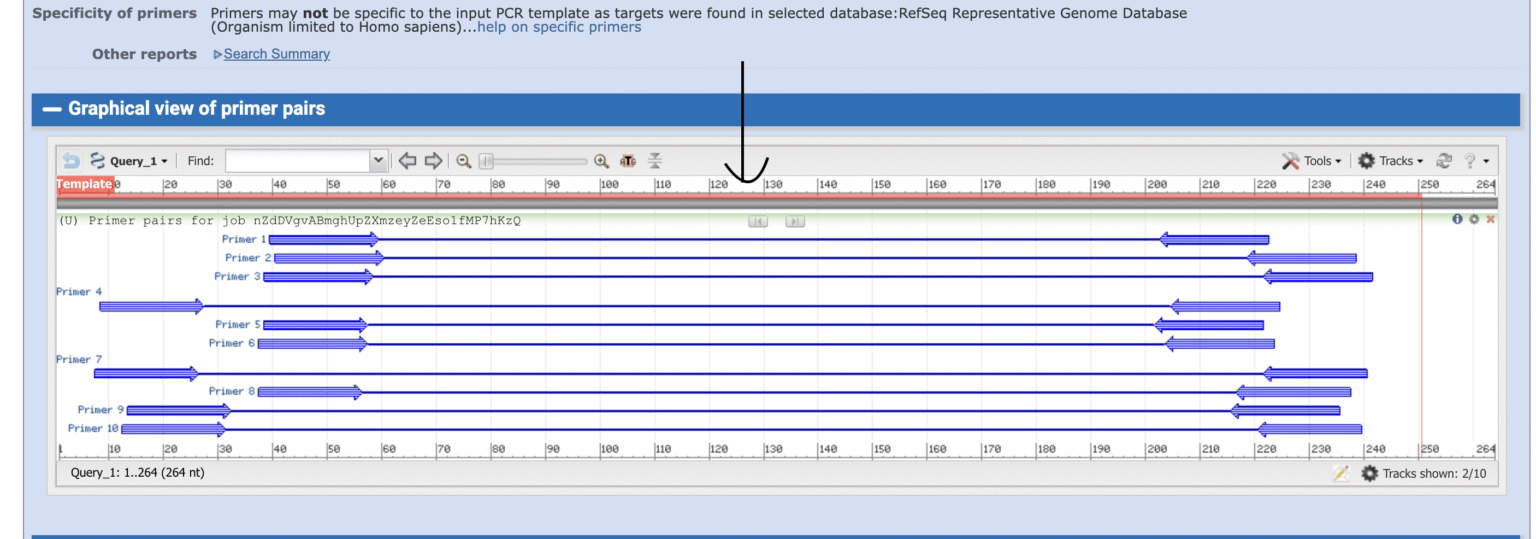Image resolution: width=1536 pixels, height=539 pixels.
Task: Click the Primer 10 forward arrow
Action: pyautogui.click(x=174, y=430)
